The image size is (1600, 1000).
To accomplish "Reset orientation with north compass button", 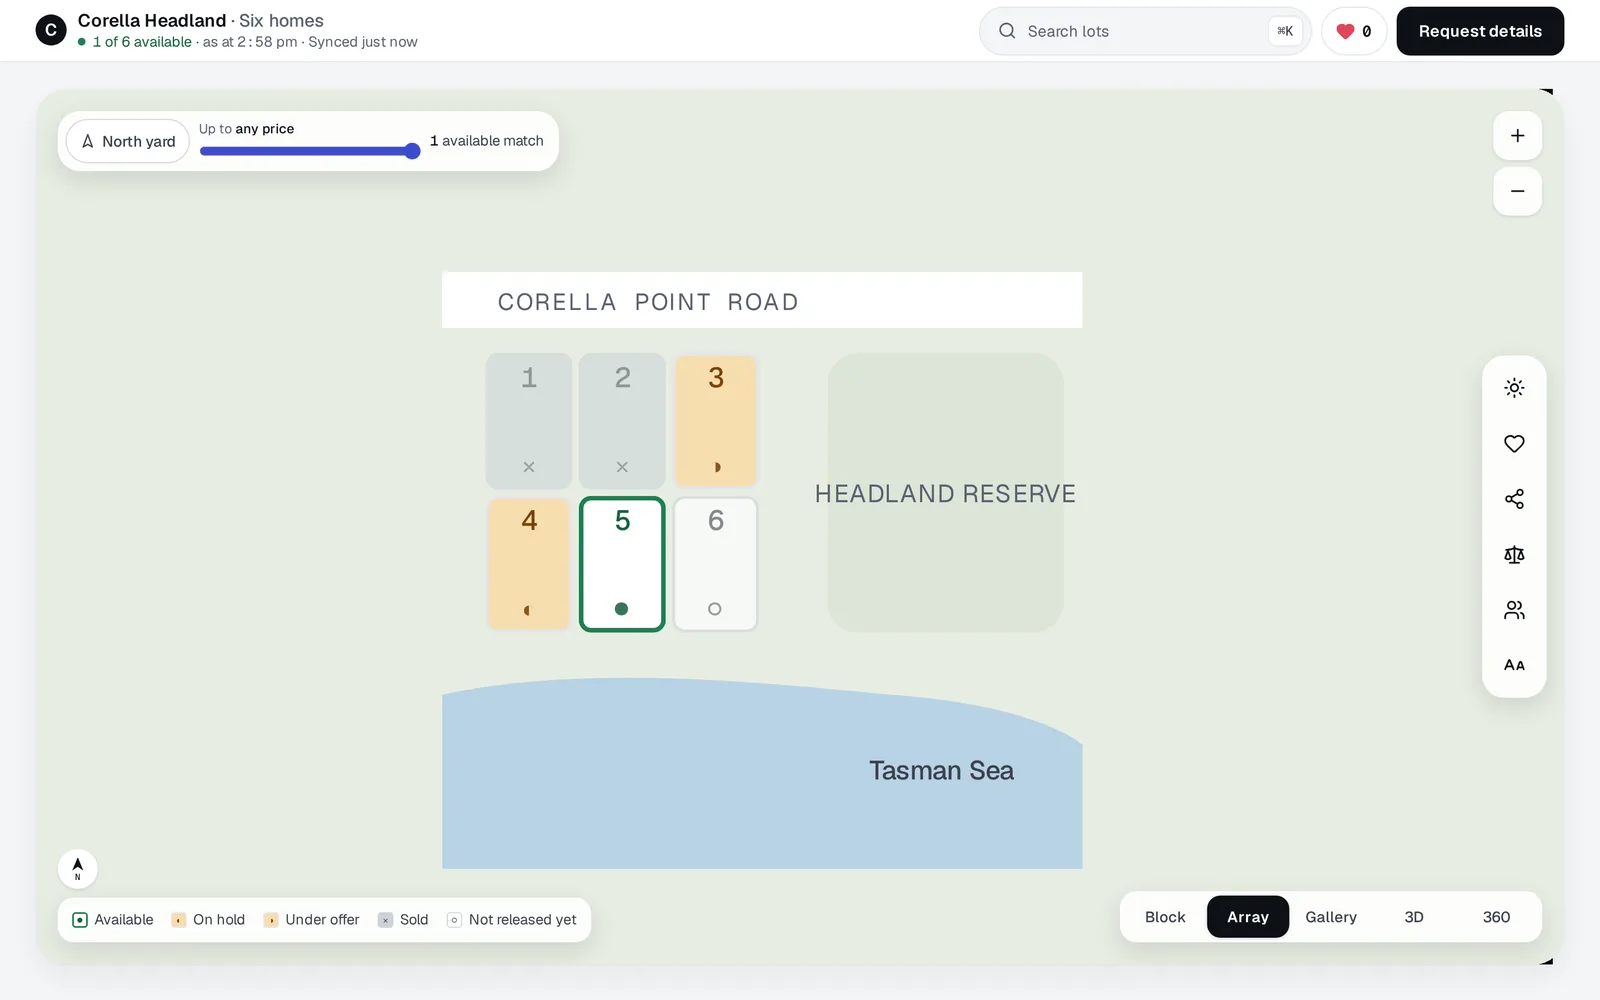I will point(78,869).
